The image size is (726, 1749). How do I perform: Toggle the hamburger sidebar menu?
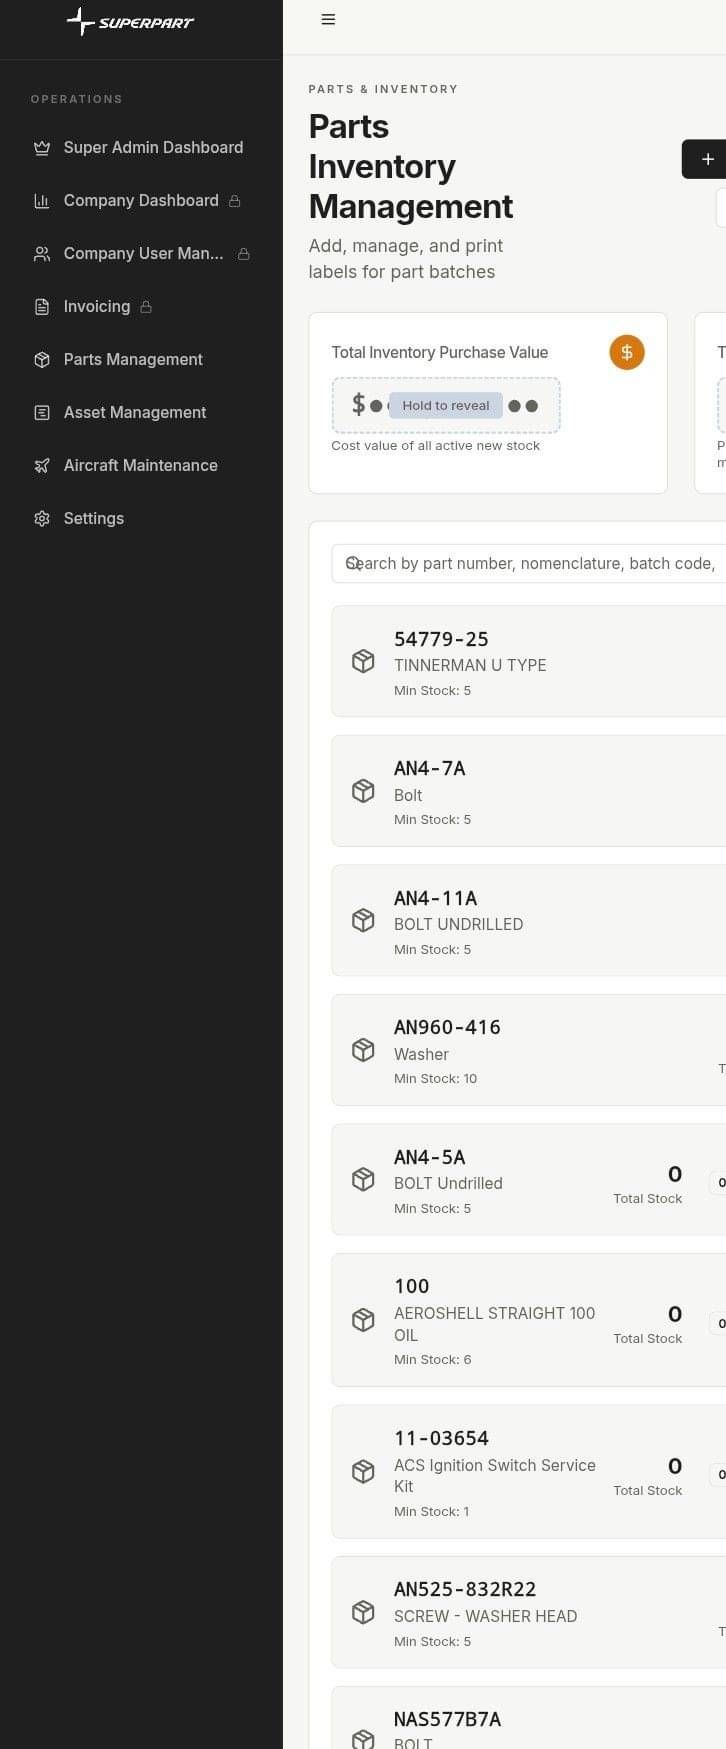pyautogui.click(x=328, y=19)
